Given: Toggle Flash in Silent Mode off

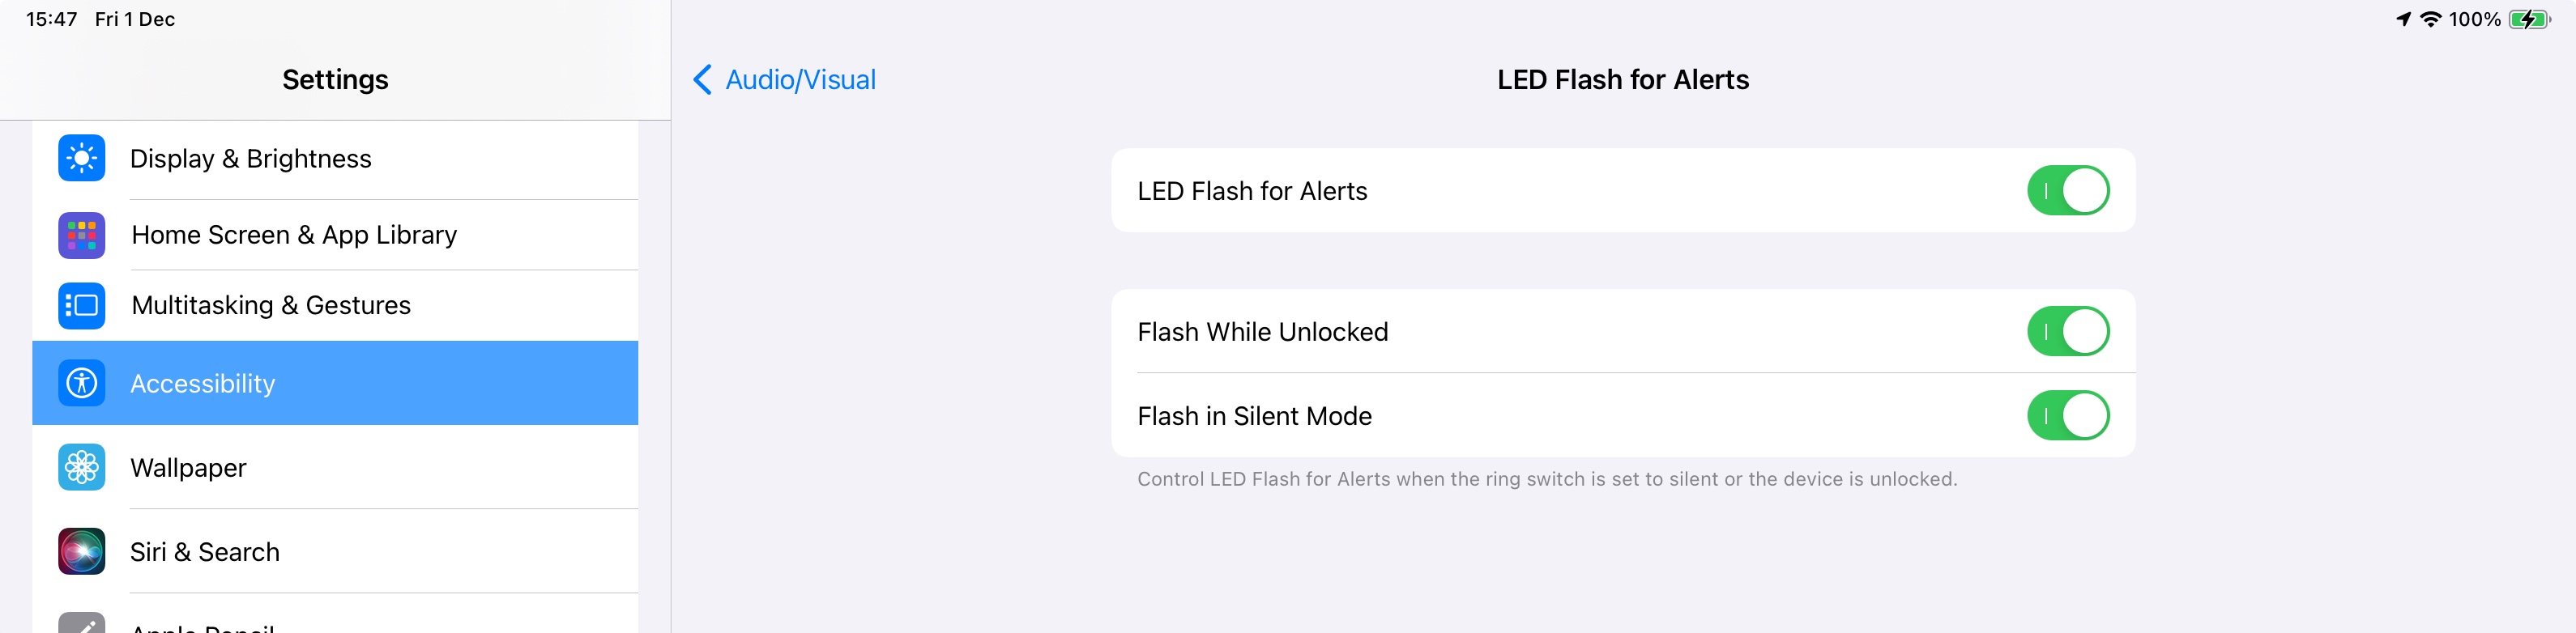Looking at the screenshot, I should pos(2069,415).
